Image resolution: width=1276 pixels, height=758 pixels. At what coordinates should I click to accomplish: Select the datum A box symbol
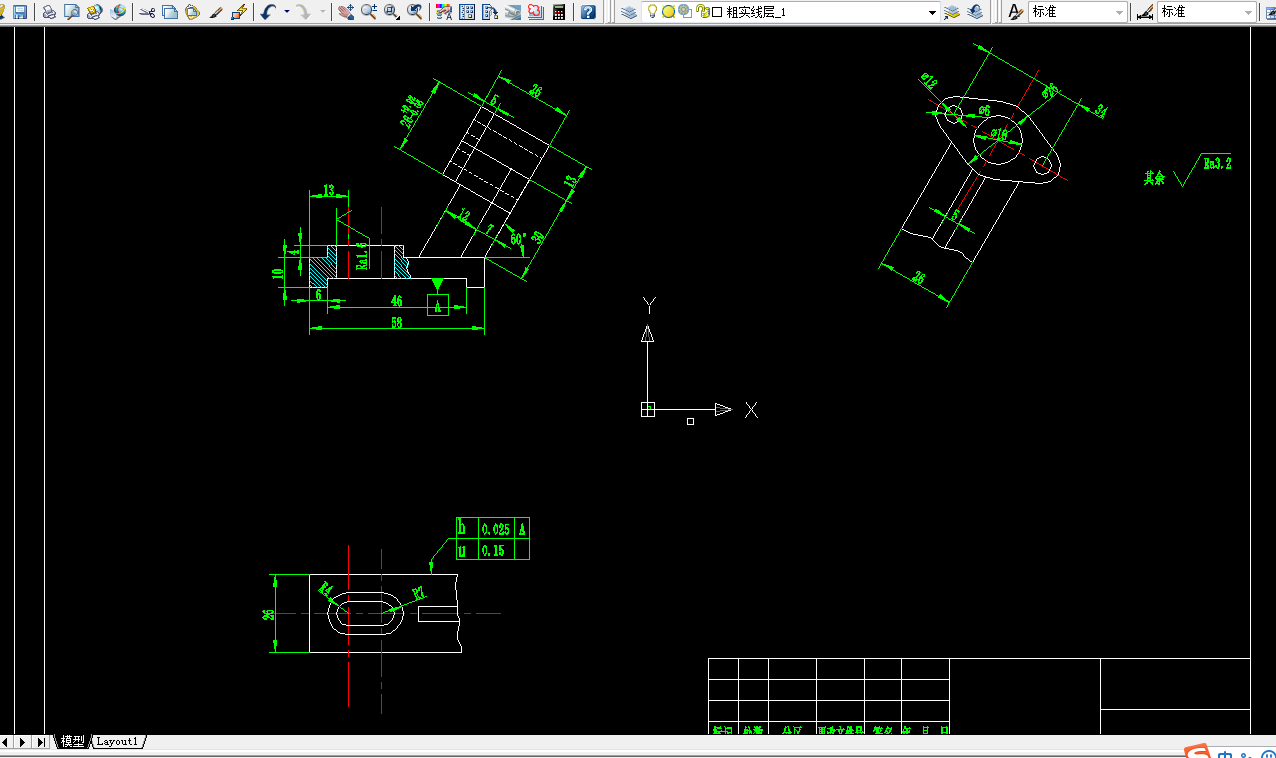(438, 306)
